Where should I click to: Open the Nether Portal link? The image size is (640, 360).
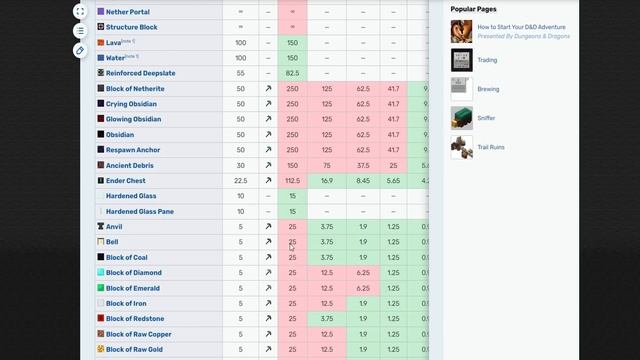click(128, 12)
